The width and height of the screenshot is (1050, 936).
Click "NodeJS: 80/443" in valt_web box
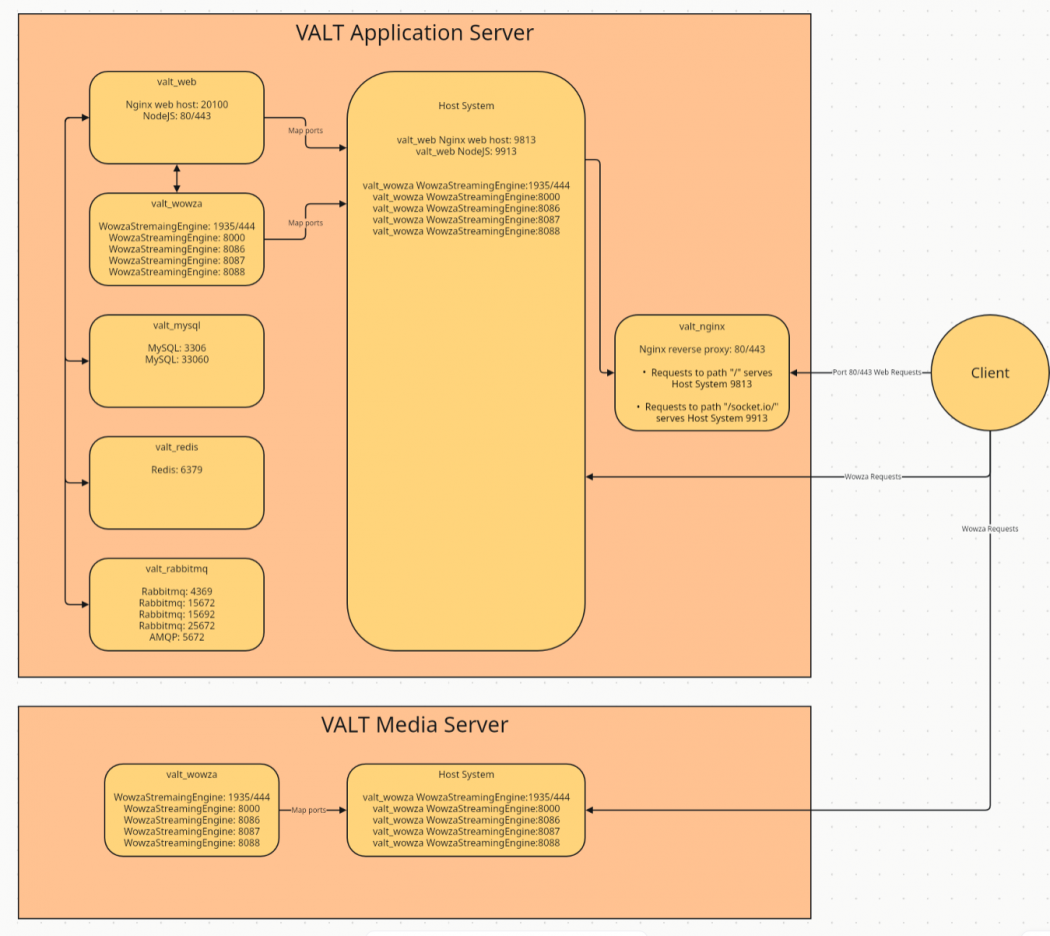click(x=177, y=116)
